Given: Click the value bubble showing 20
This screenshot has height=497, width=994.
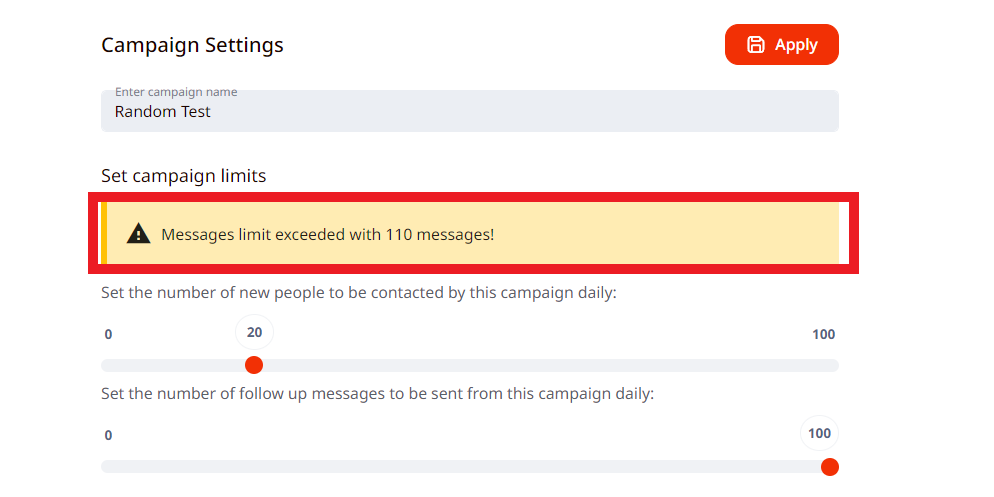Looking at the screenshot, I should [x=254, y=332].
